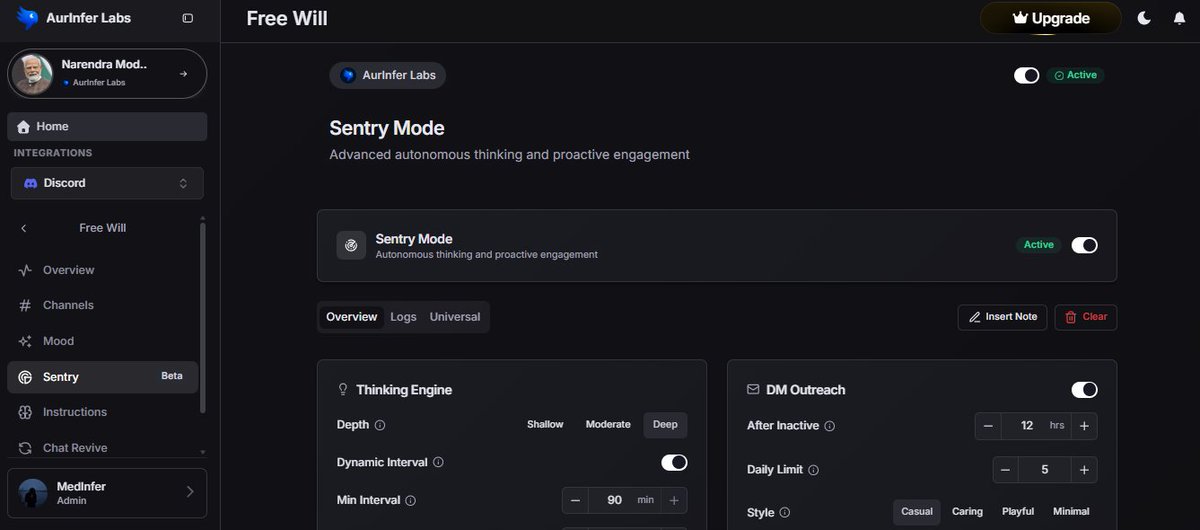Viewport: 1200px width, 530px height.
Task: Click the Channels hash icon
Action: 25,305
